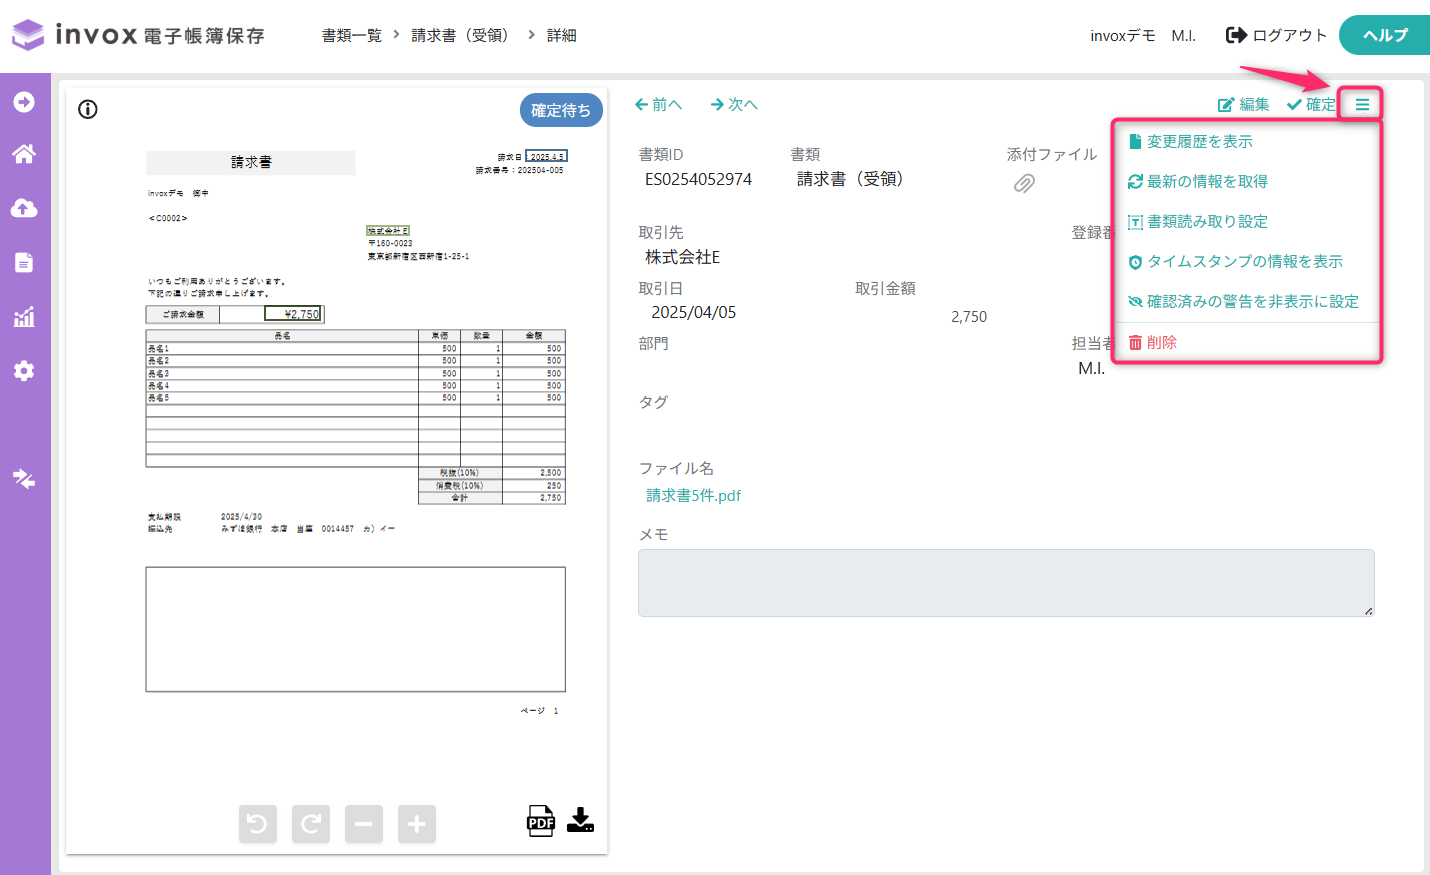Image resolution: width=1430 pixels, height=875 pixels.
Task: Click the info circle icon above the invoice
Action: [x=88, y=109]
